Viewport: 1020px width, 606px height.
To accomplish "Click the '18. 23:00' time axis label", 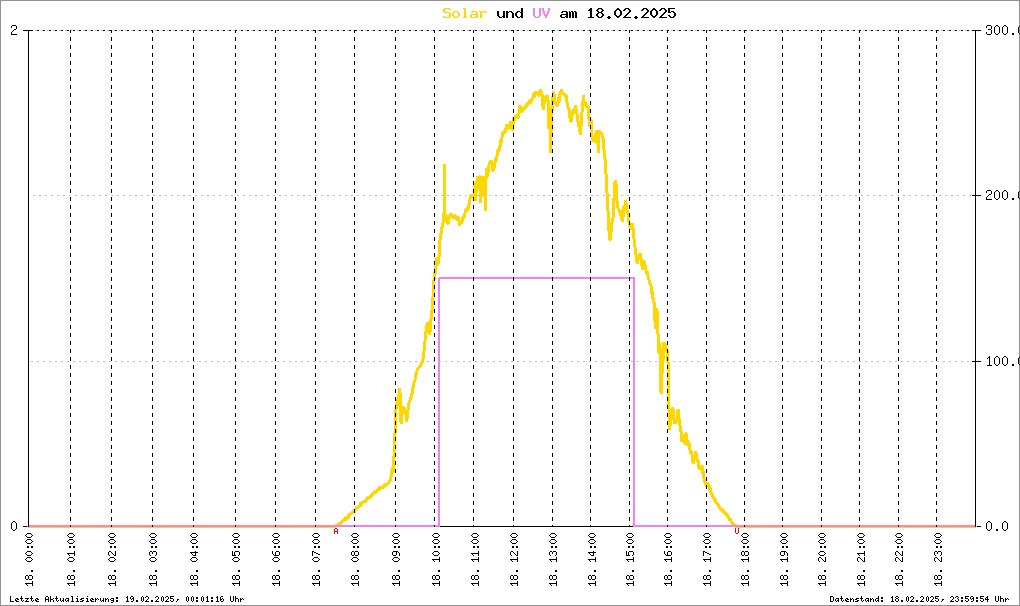I will pos(937,560).
